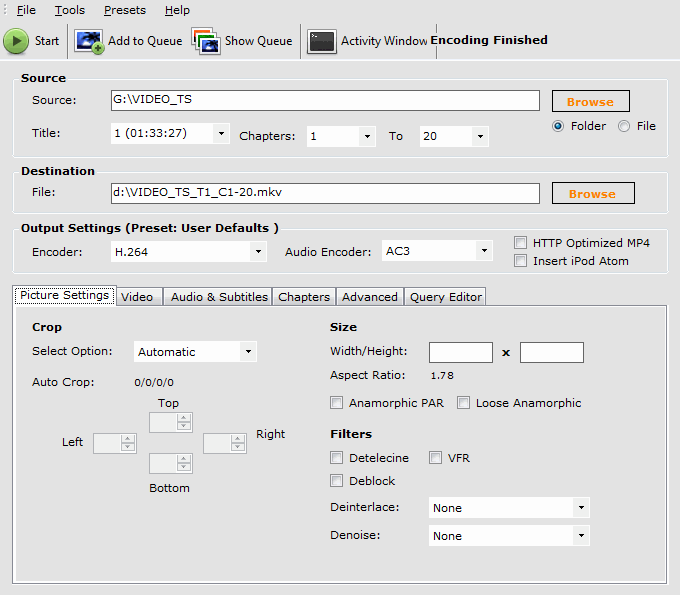This screenshot has height=595, width=680.
Task: Click the Add to Queue label
Action: [x=145, y=41]
